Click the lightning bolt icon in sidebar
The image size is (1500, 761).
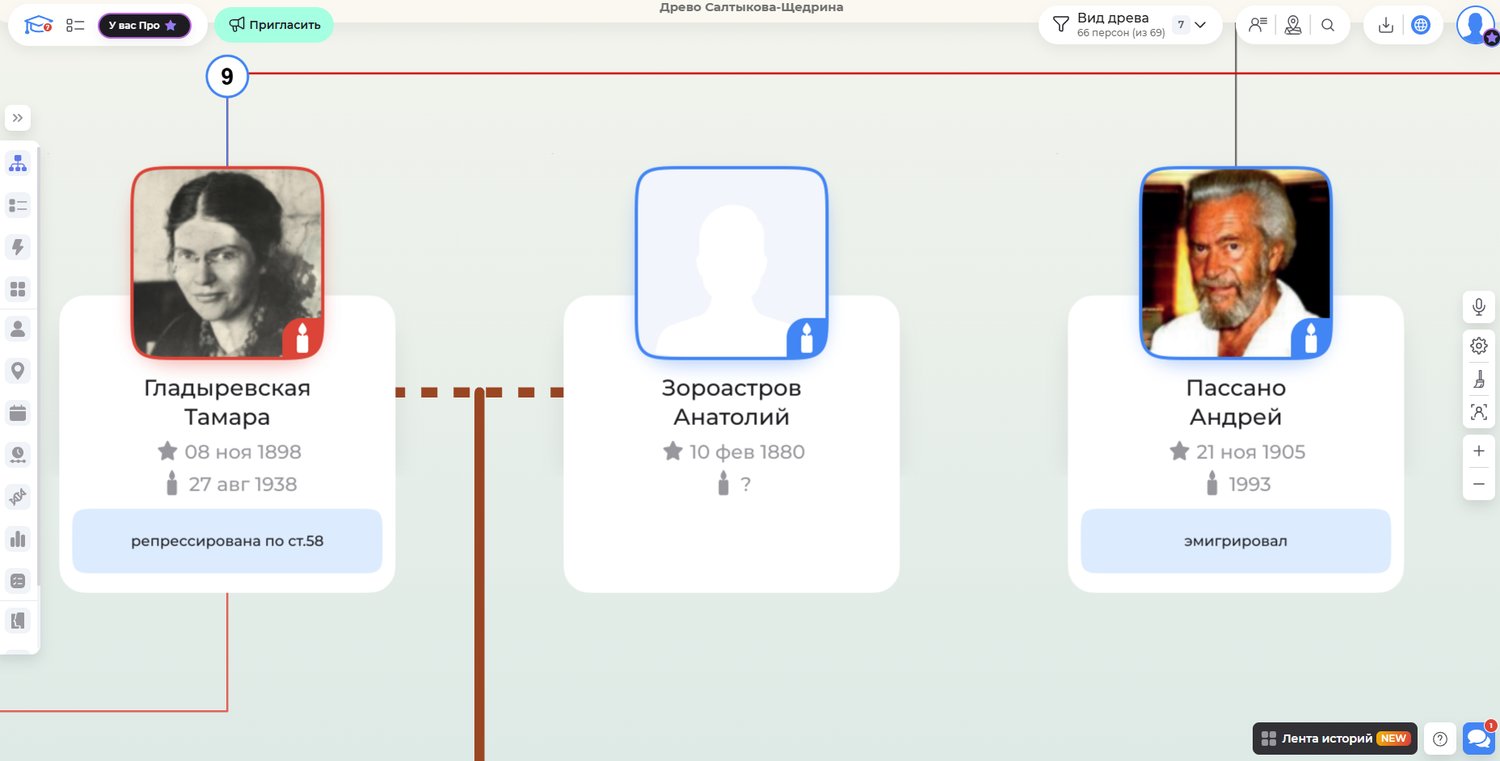pyautogui.click(x=18, y=247)
